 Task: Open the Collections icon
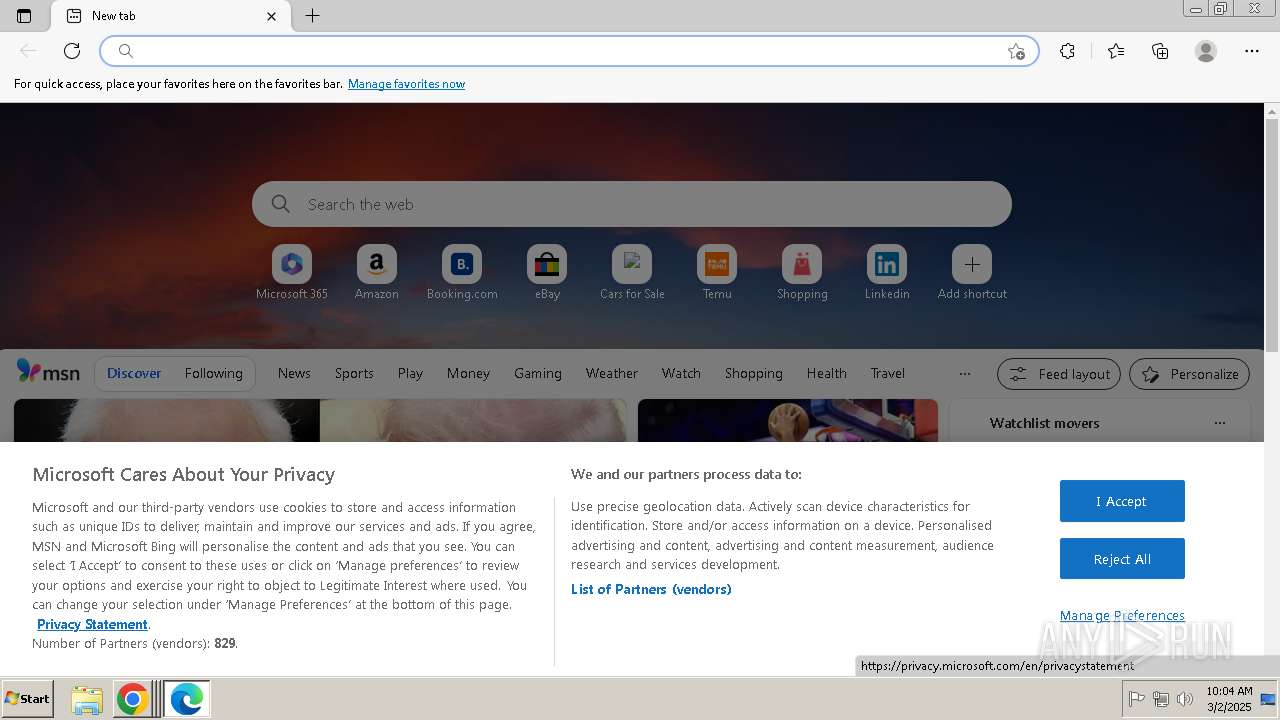coord(1160,51)
